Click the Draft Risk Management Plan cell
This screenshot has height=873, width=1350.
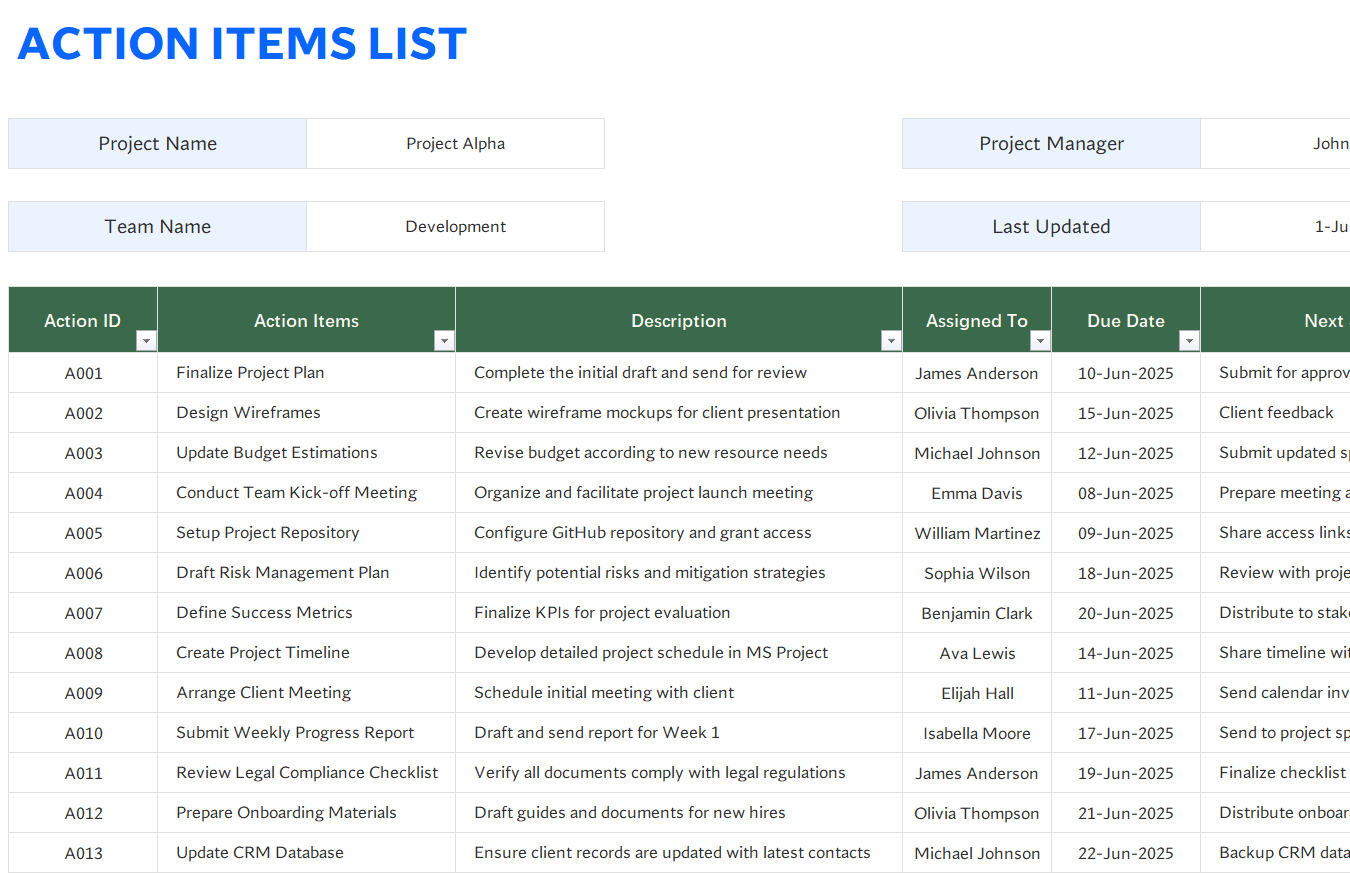point(306,573)
